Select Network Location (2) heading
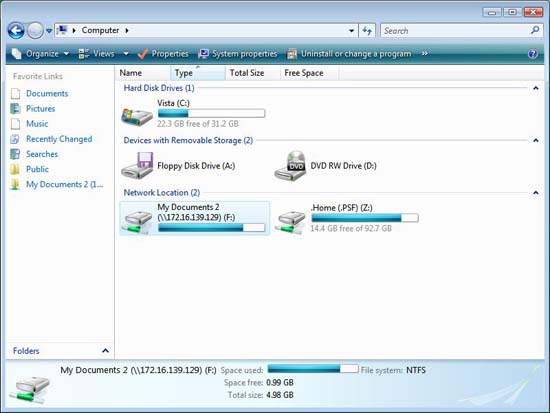The width and height of the screenshot is (550, 413). (x=162, y=193)
